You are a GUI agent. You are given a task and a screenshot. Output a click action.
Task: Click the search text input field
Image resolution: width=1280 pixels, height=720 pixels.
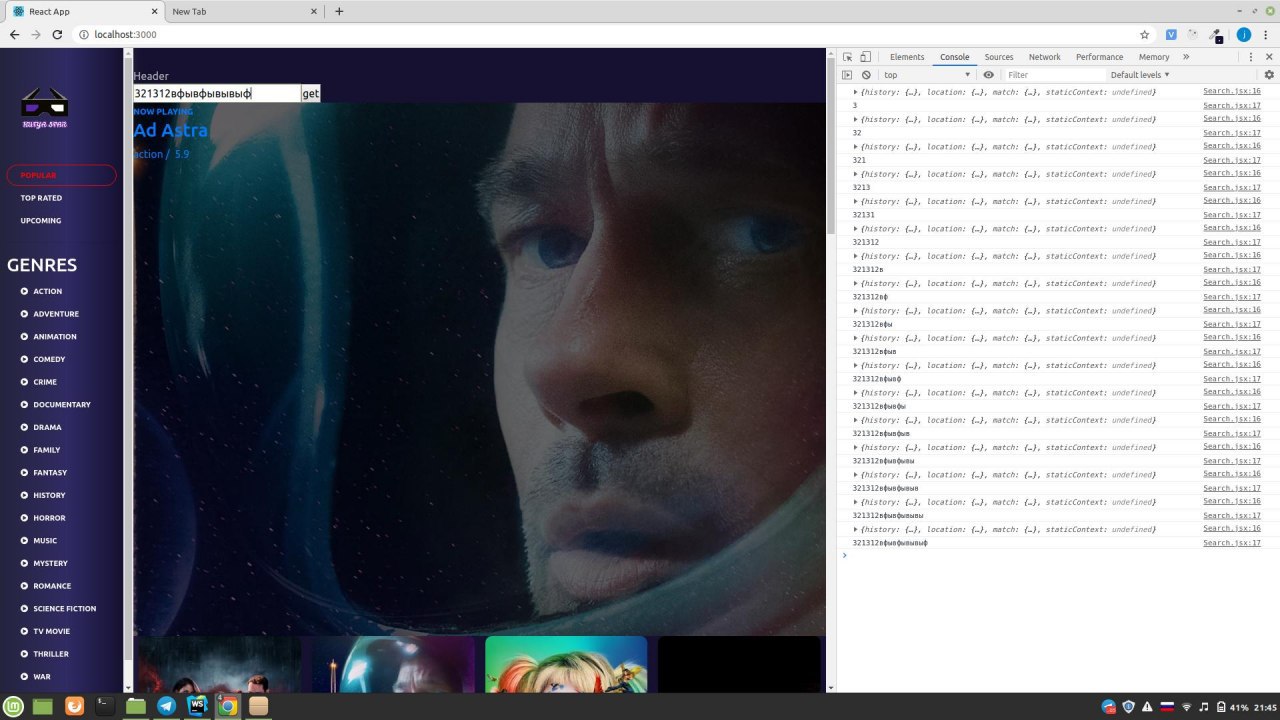[217, 93]
